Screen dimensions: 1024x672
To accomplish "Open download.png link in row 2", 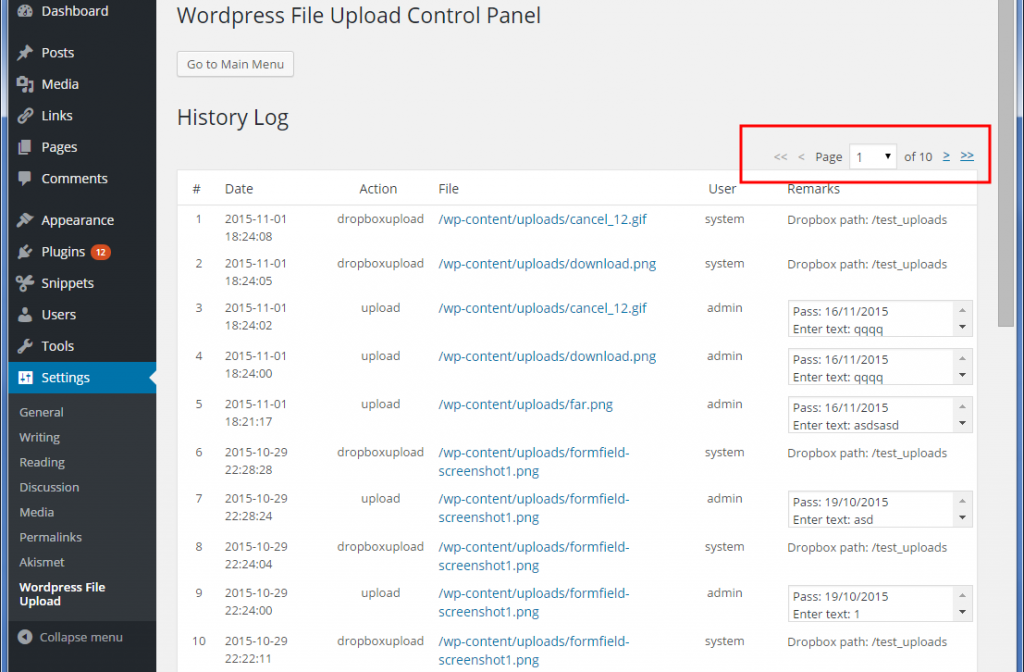I will tap(547, 264).
